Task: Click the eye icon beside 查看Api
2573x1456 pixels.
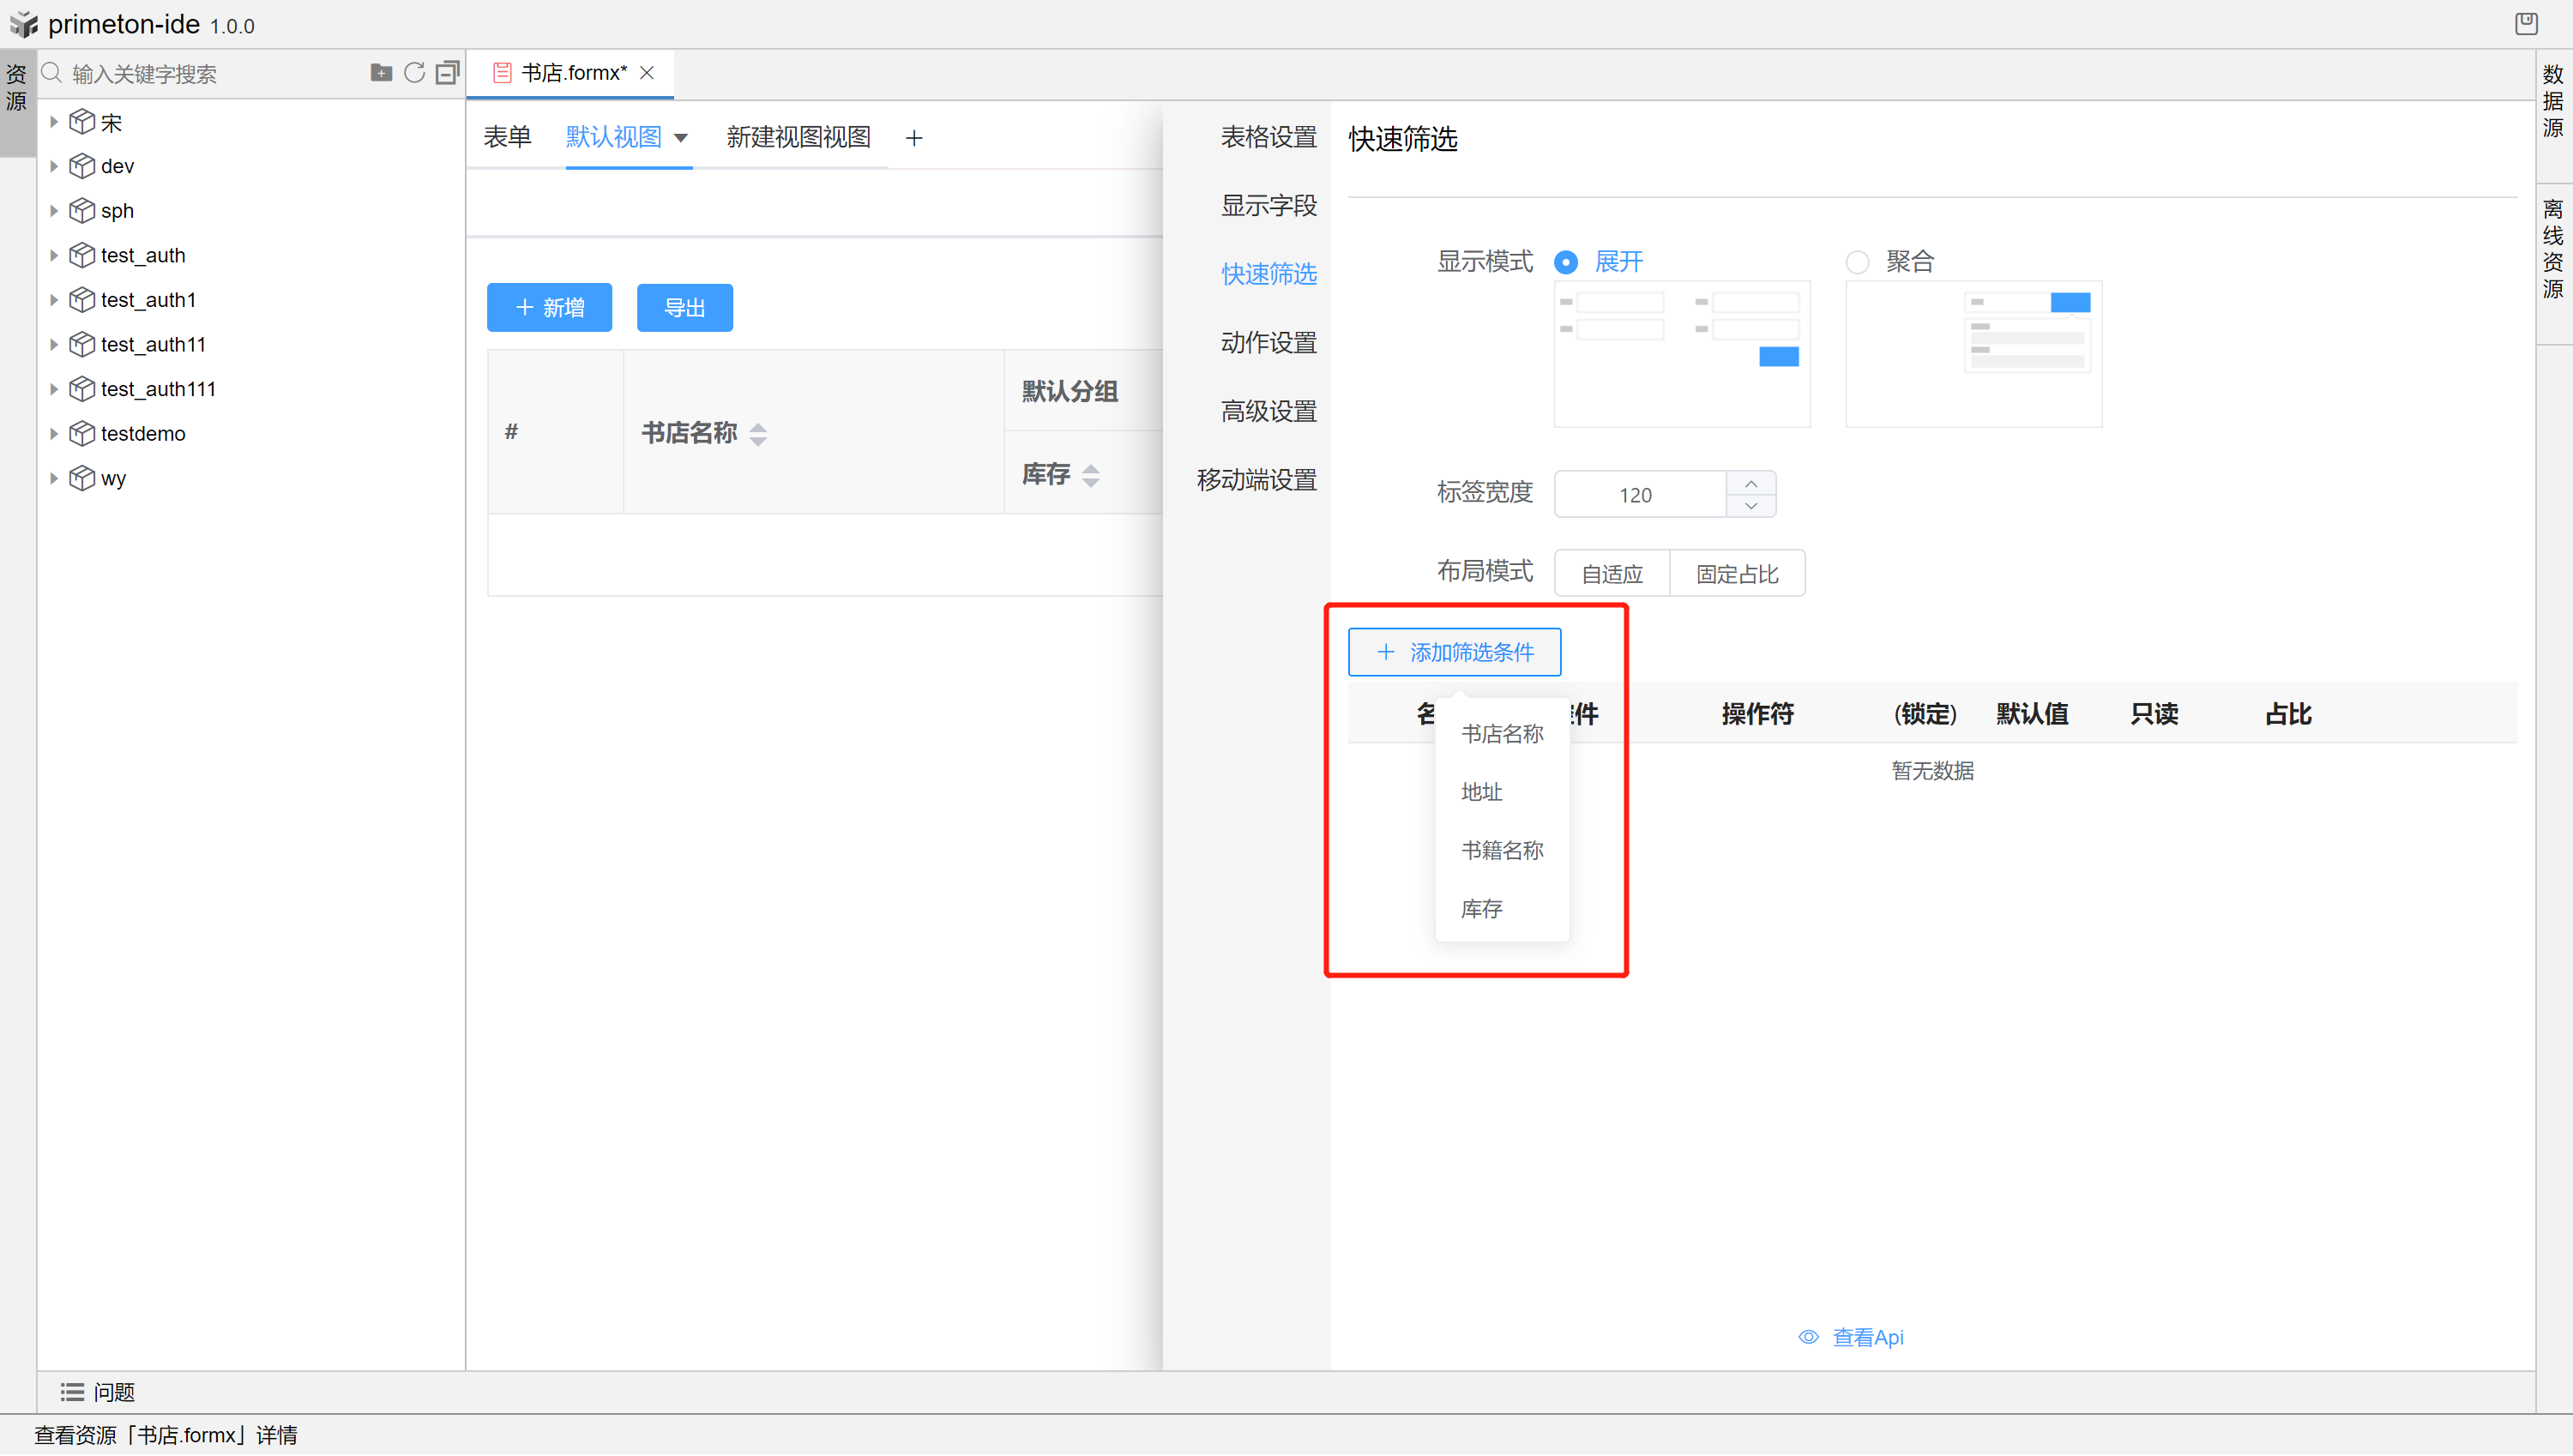Action: tap(1809, 1337)
